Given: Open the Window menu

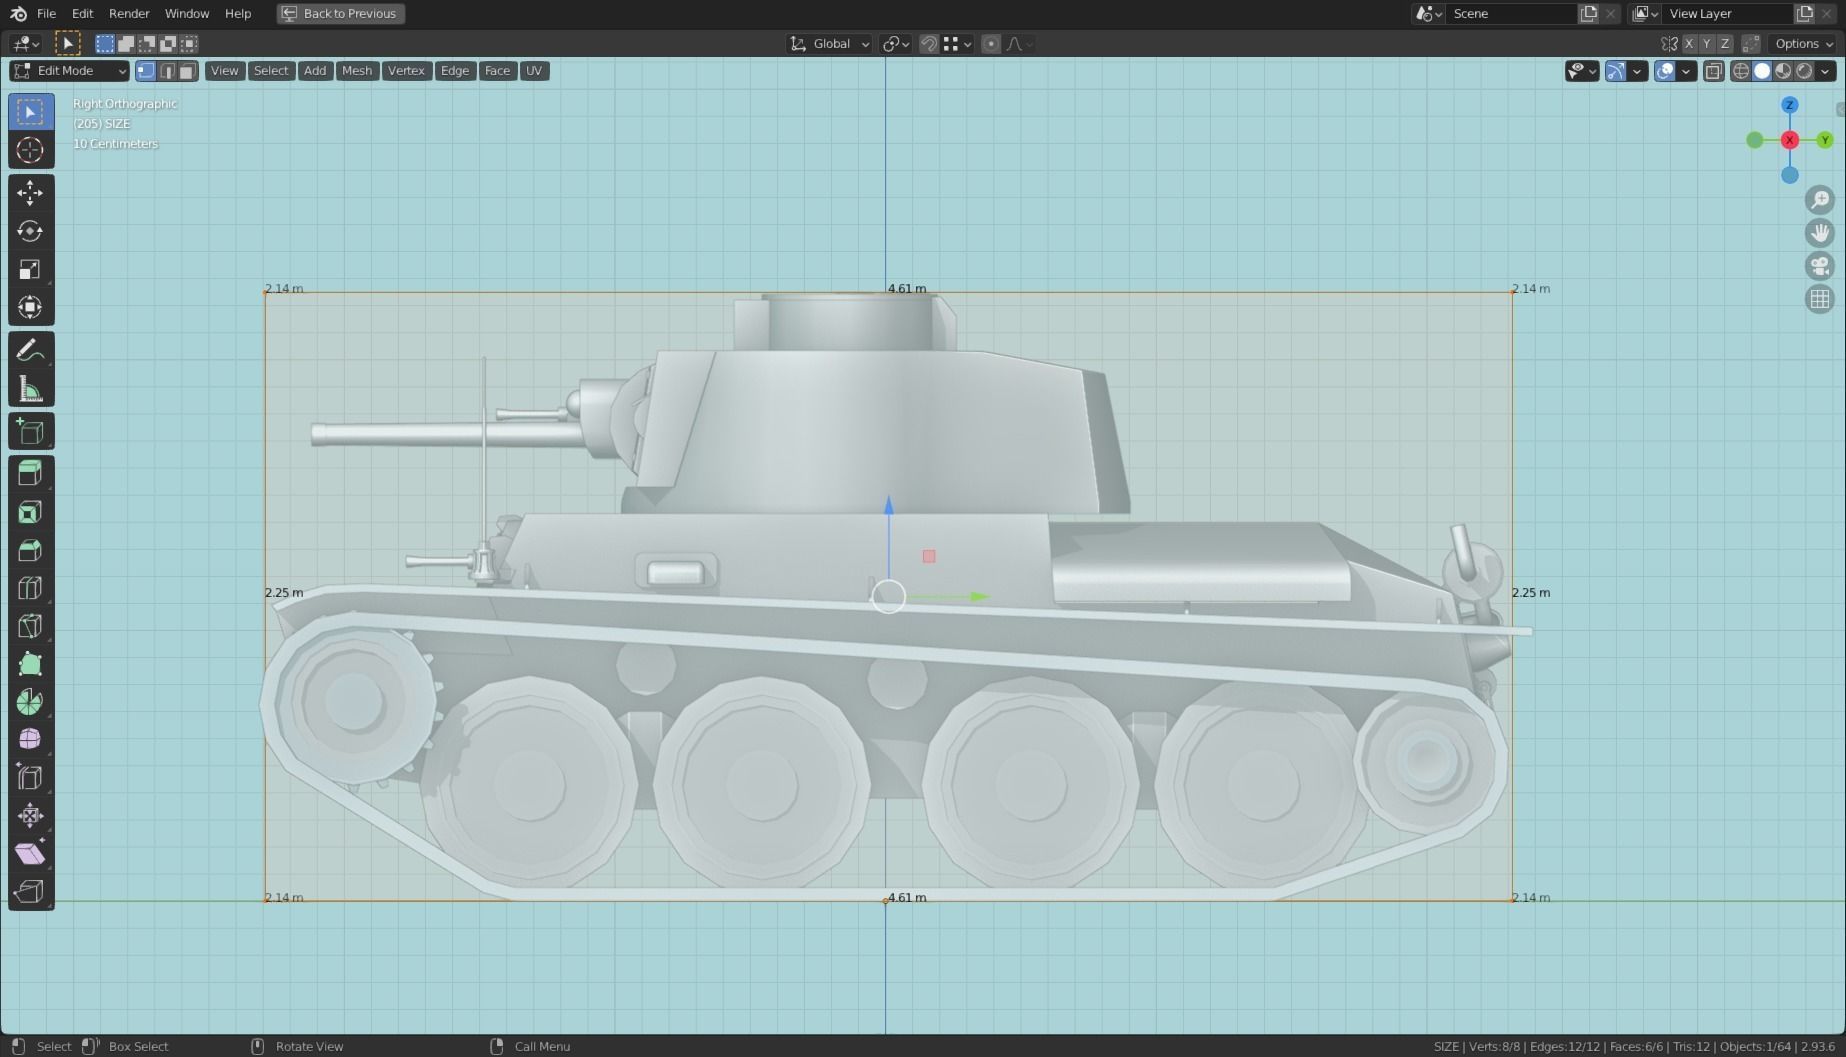Looking at the screenshot, I should tap(187, 13).
